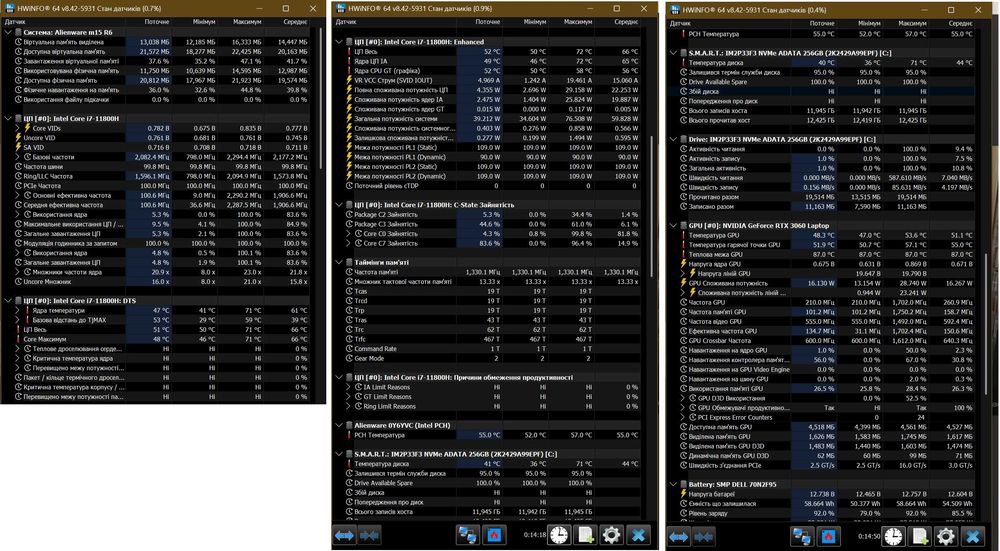
Task: Click the thermometer icon beside Температура гарячої точки GPU
Action: point(683,245)
